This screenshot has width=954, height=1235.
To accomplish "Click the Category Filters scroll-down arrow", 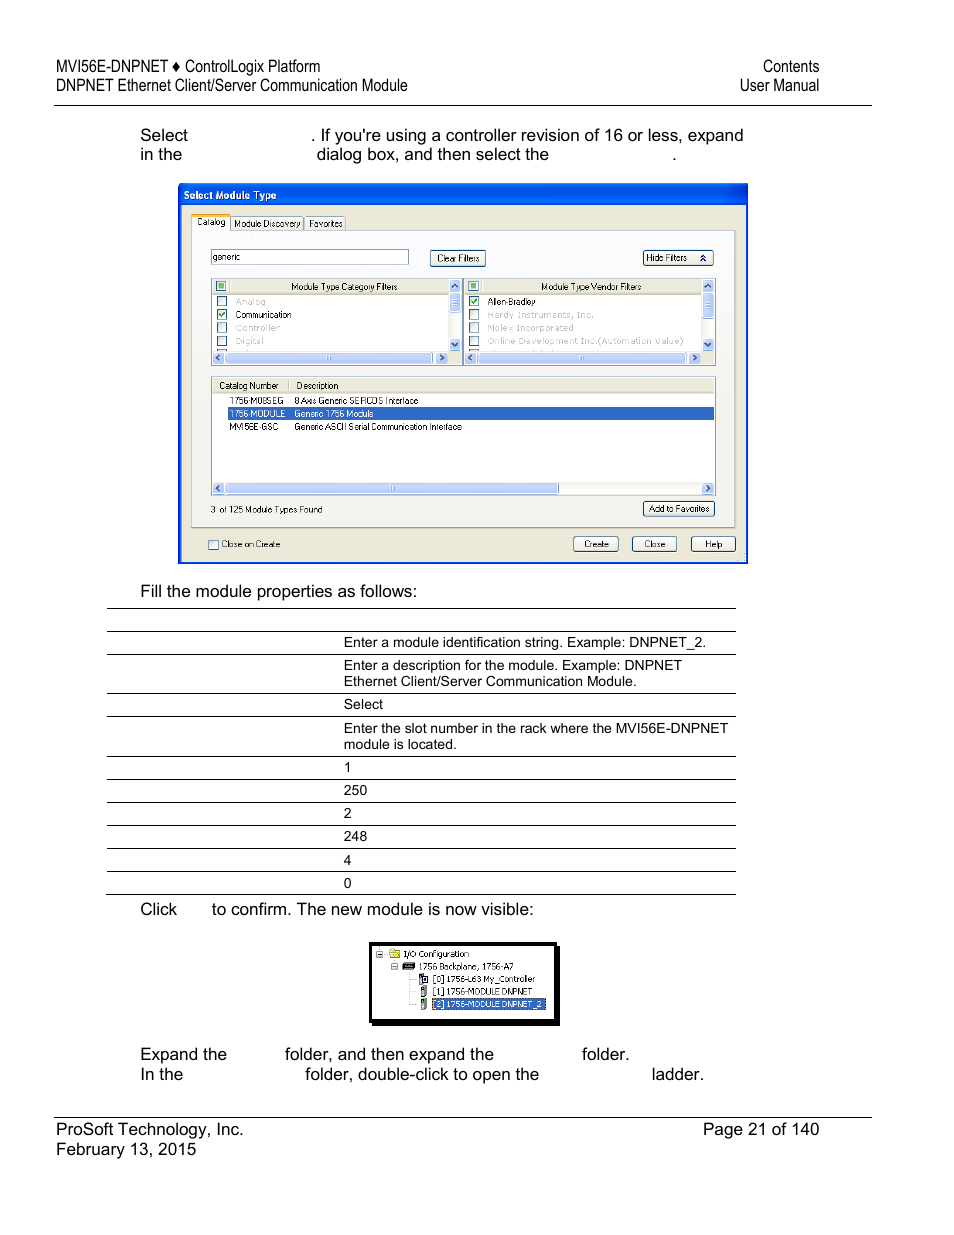I will [x=455, y=344].
